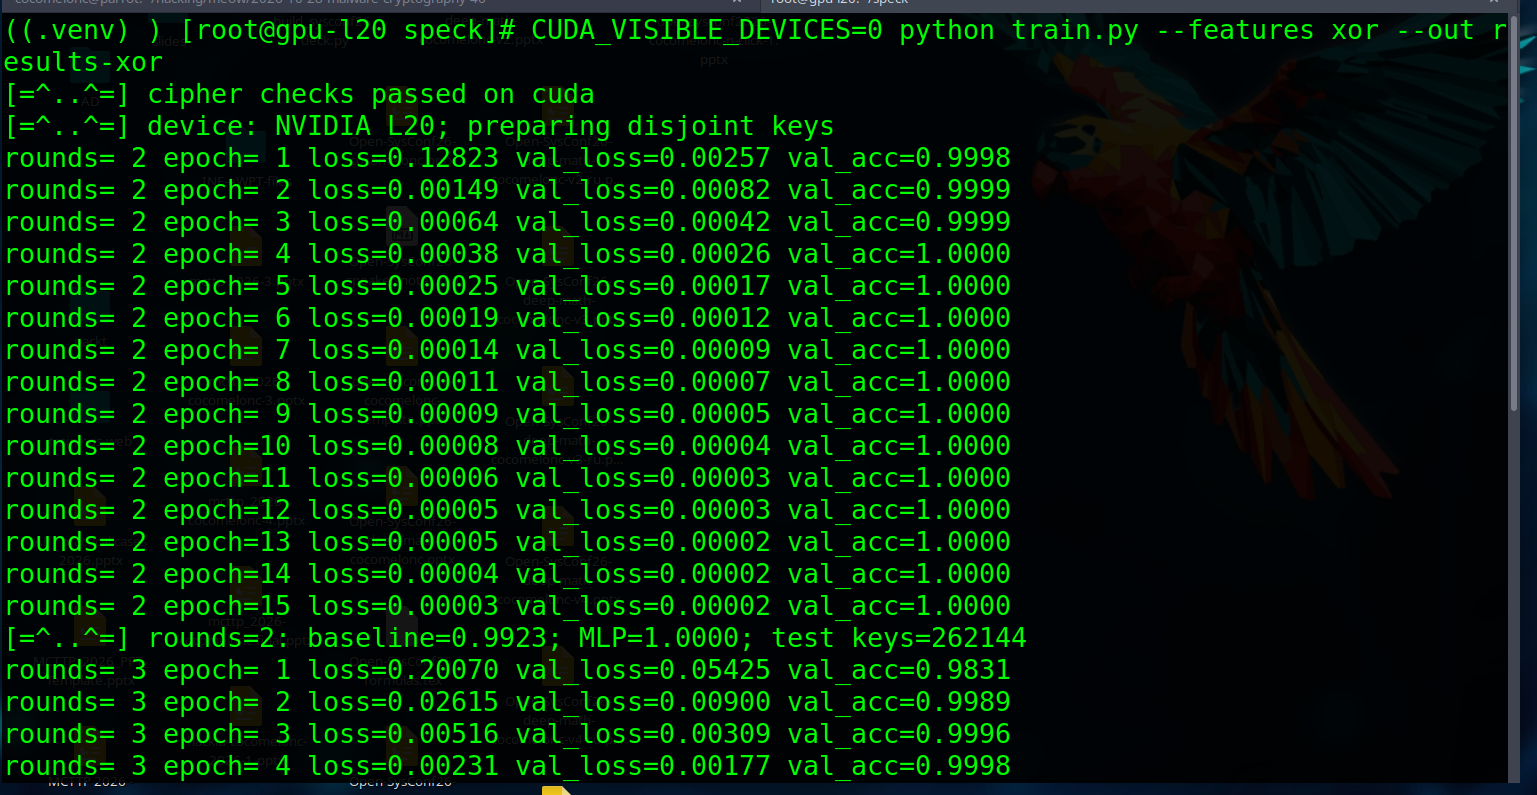1537x795 pixels.
Task: Click the 'cipher checks passed on cuda' line
Action: [x=371, y=95]
